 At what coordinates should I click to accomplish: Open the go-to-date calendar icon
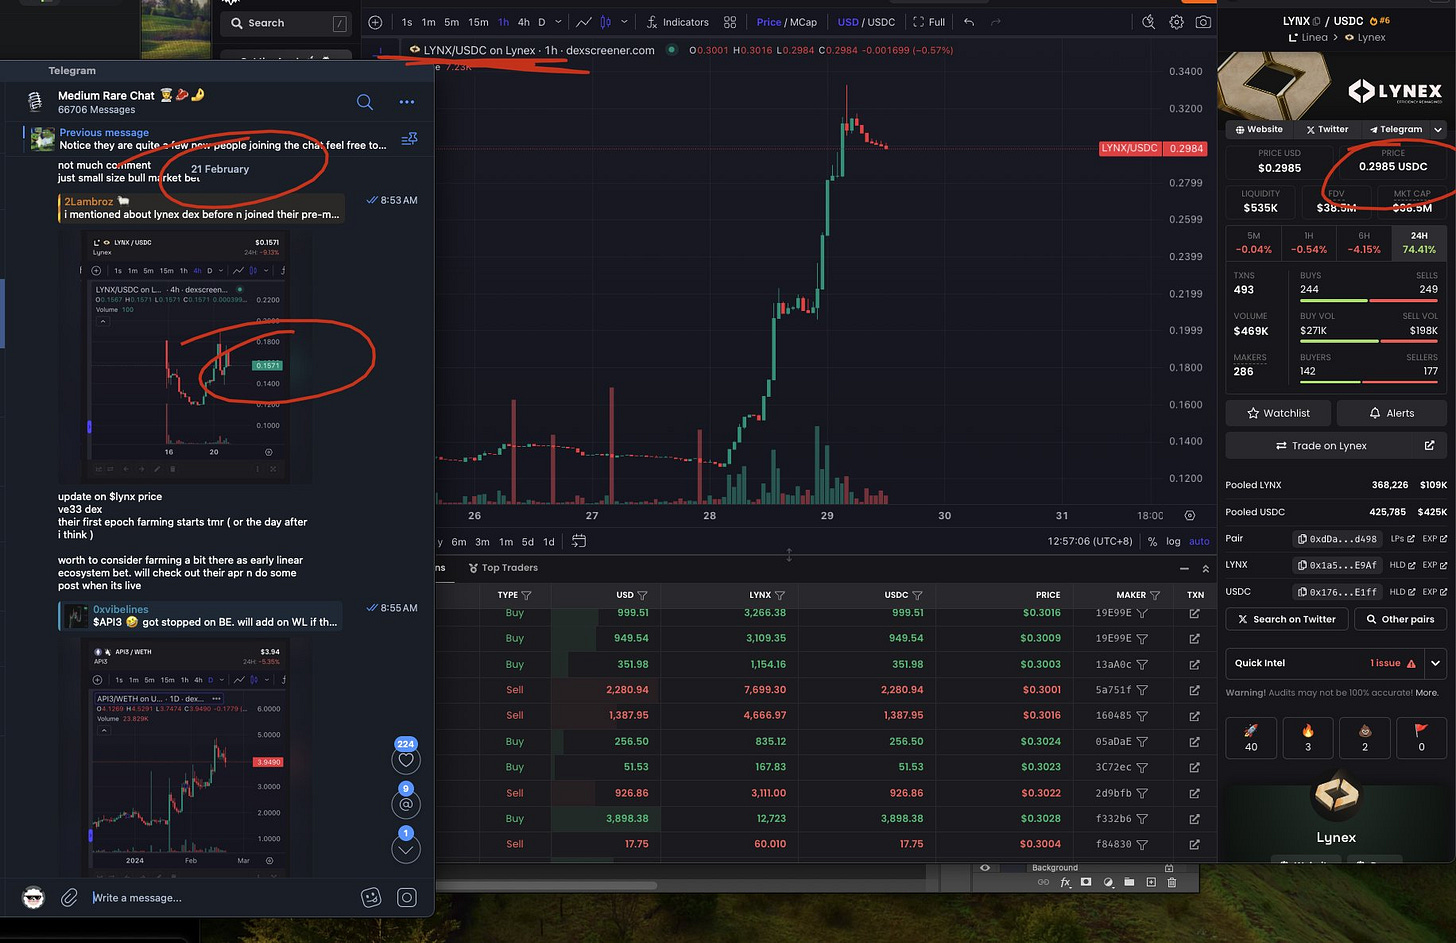click(578, 541)
